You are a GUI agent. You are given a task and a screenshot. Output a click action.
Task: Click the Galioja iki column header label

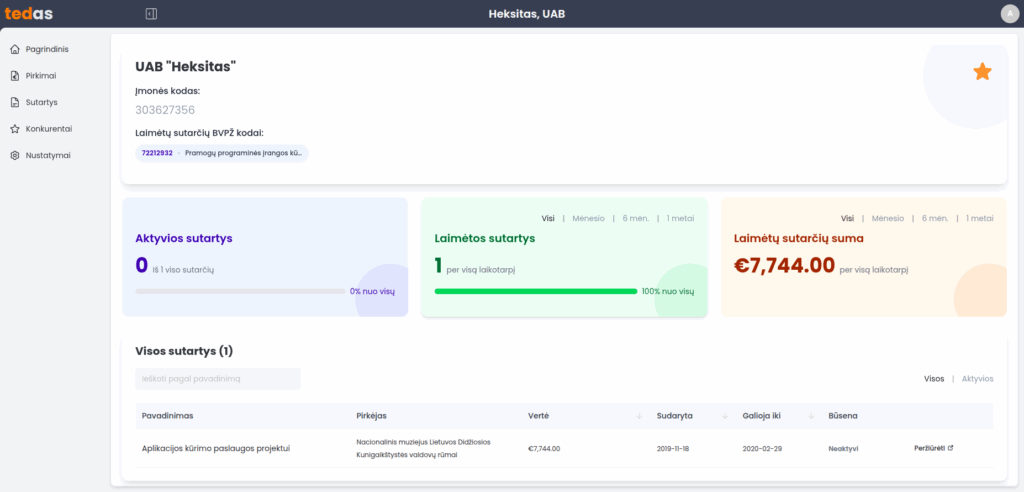pos(761,416)
